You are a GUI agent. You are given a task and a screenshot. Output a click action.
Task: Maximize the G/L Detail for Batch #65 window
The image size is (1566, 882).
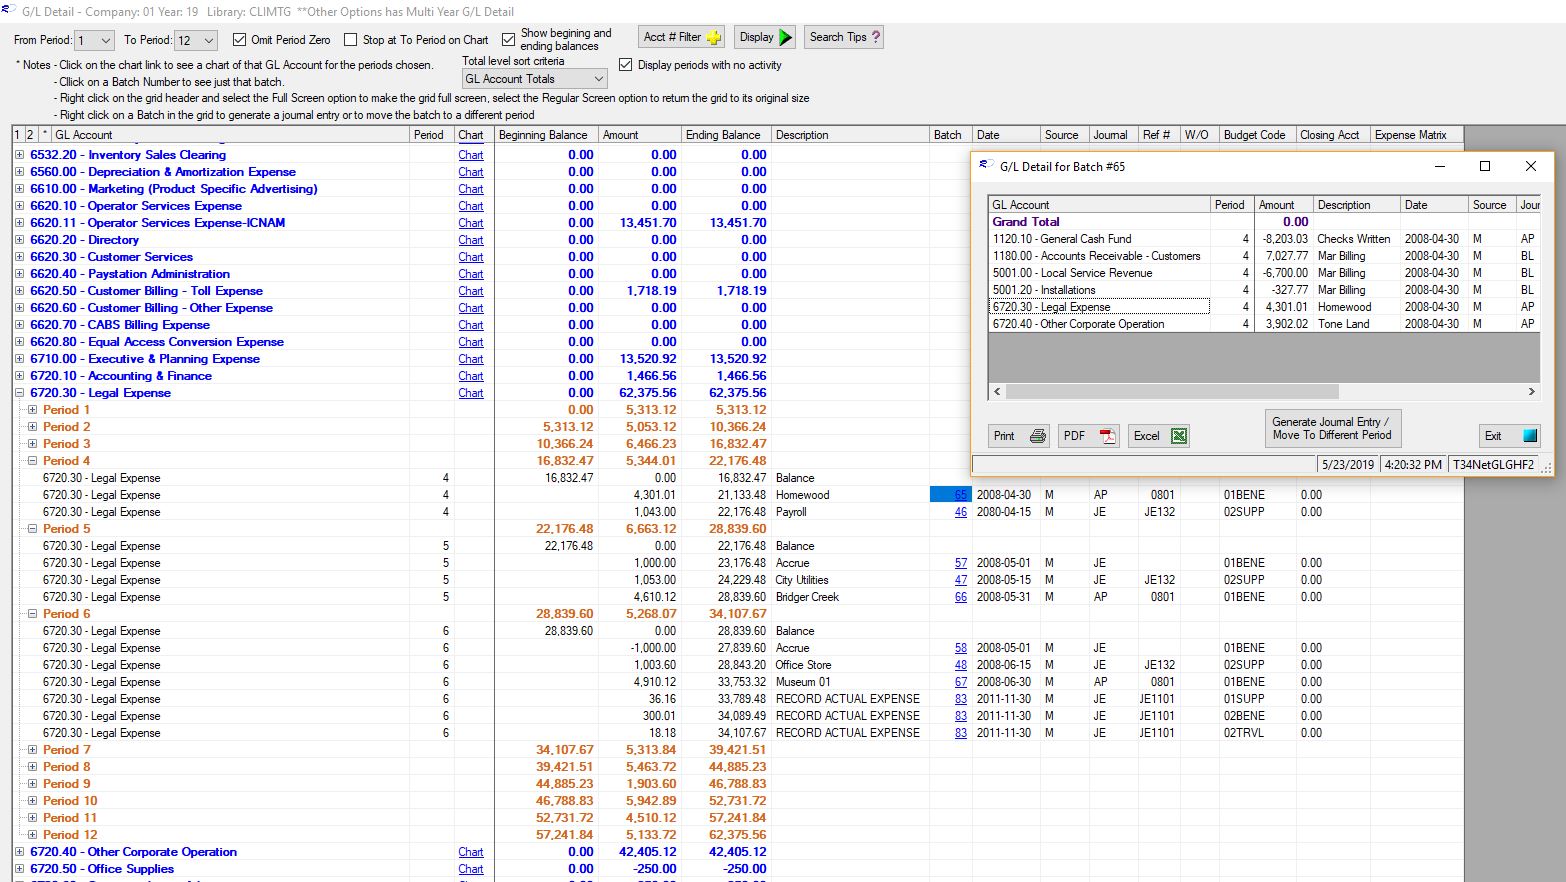click(x=1485, y=166)
